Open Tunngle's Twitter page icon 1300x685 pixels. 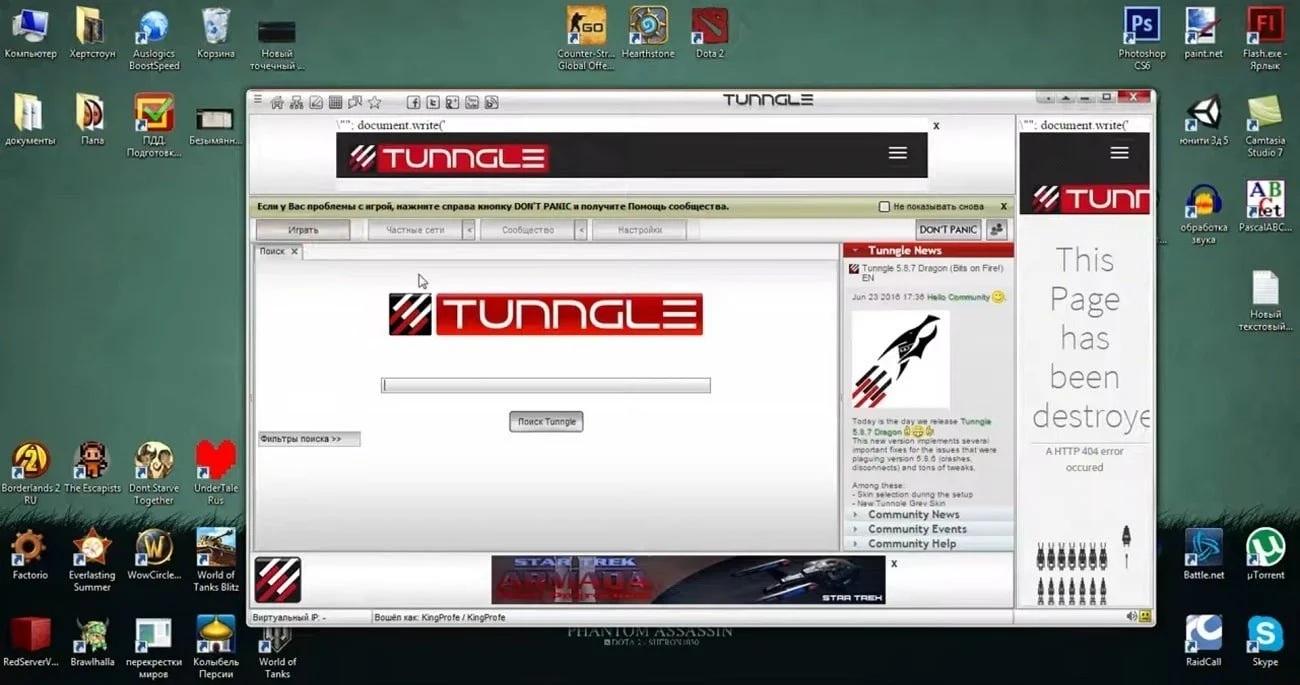coord(433,102)
